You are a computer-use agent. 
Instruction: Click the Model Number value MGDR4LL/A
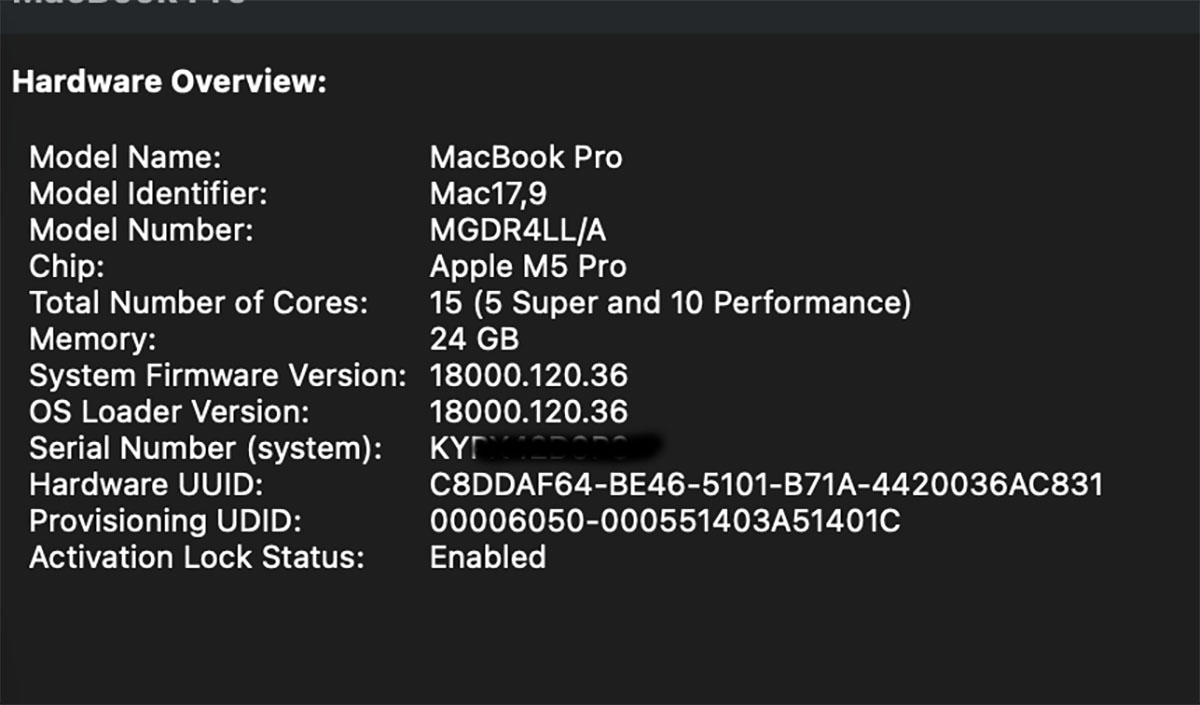518,230
